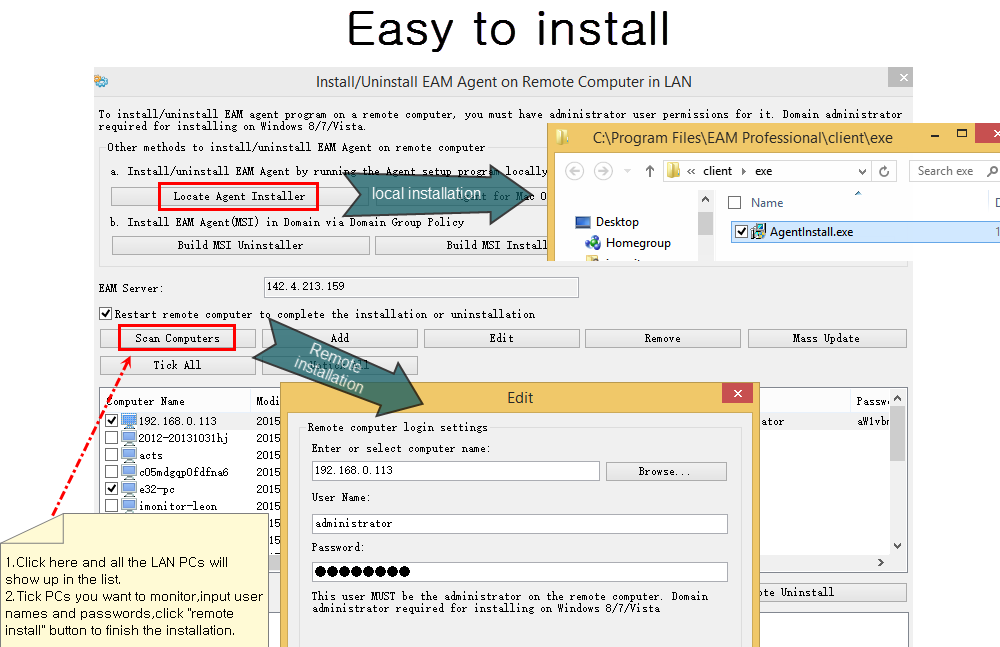Click the Computer Name column header
This screenshot has width=1000, height=647.
145,401
